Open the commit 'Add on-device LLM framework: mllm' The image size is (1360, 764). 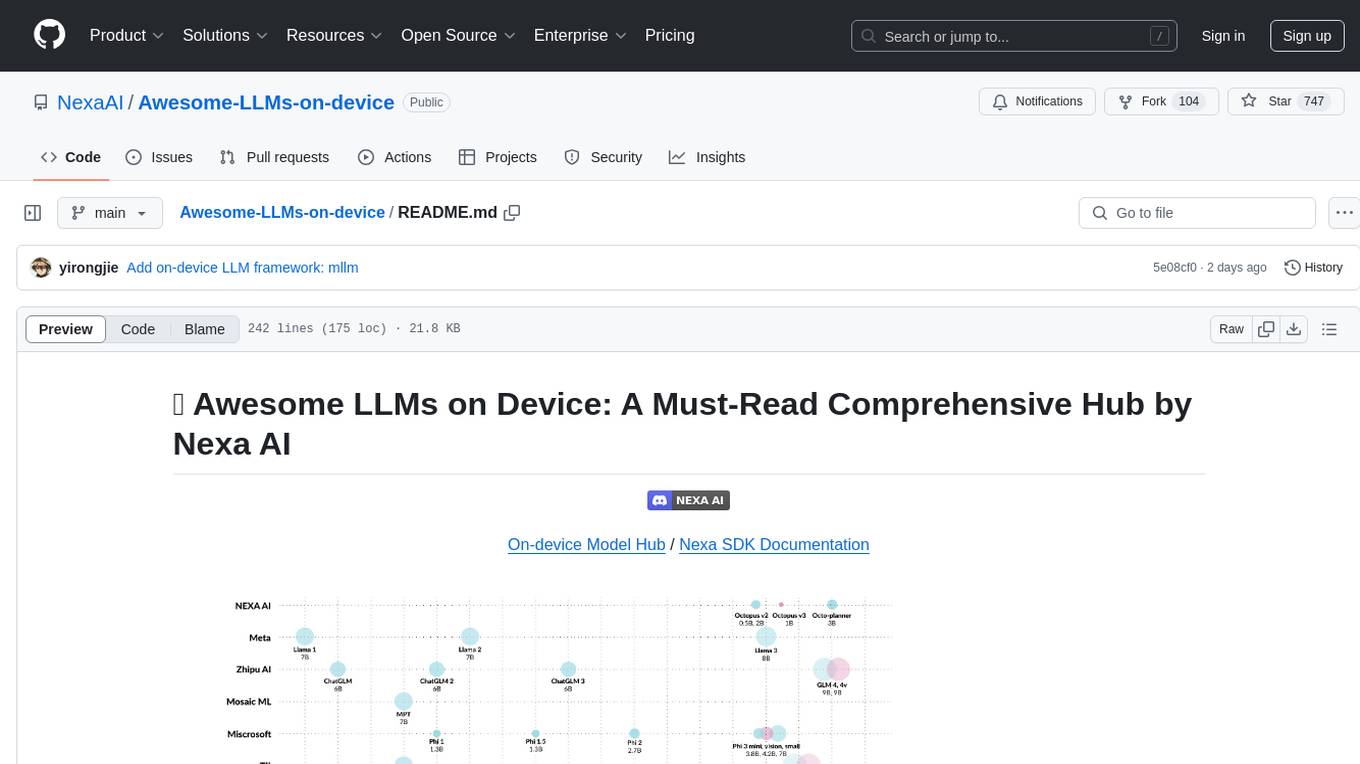[x=242, y=268]
